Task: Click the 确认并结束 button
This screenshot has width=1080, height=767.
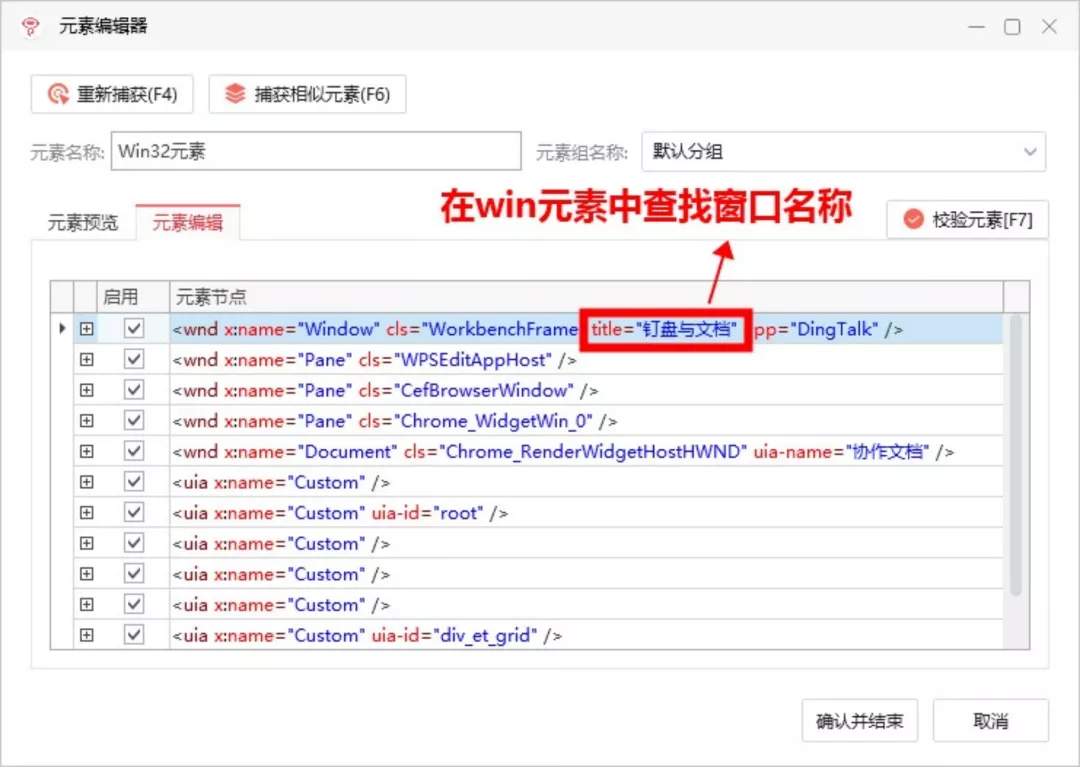Action: pos(860,721)
